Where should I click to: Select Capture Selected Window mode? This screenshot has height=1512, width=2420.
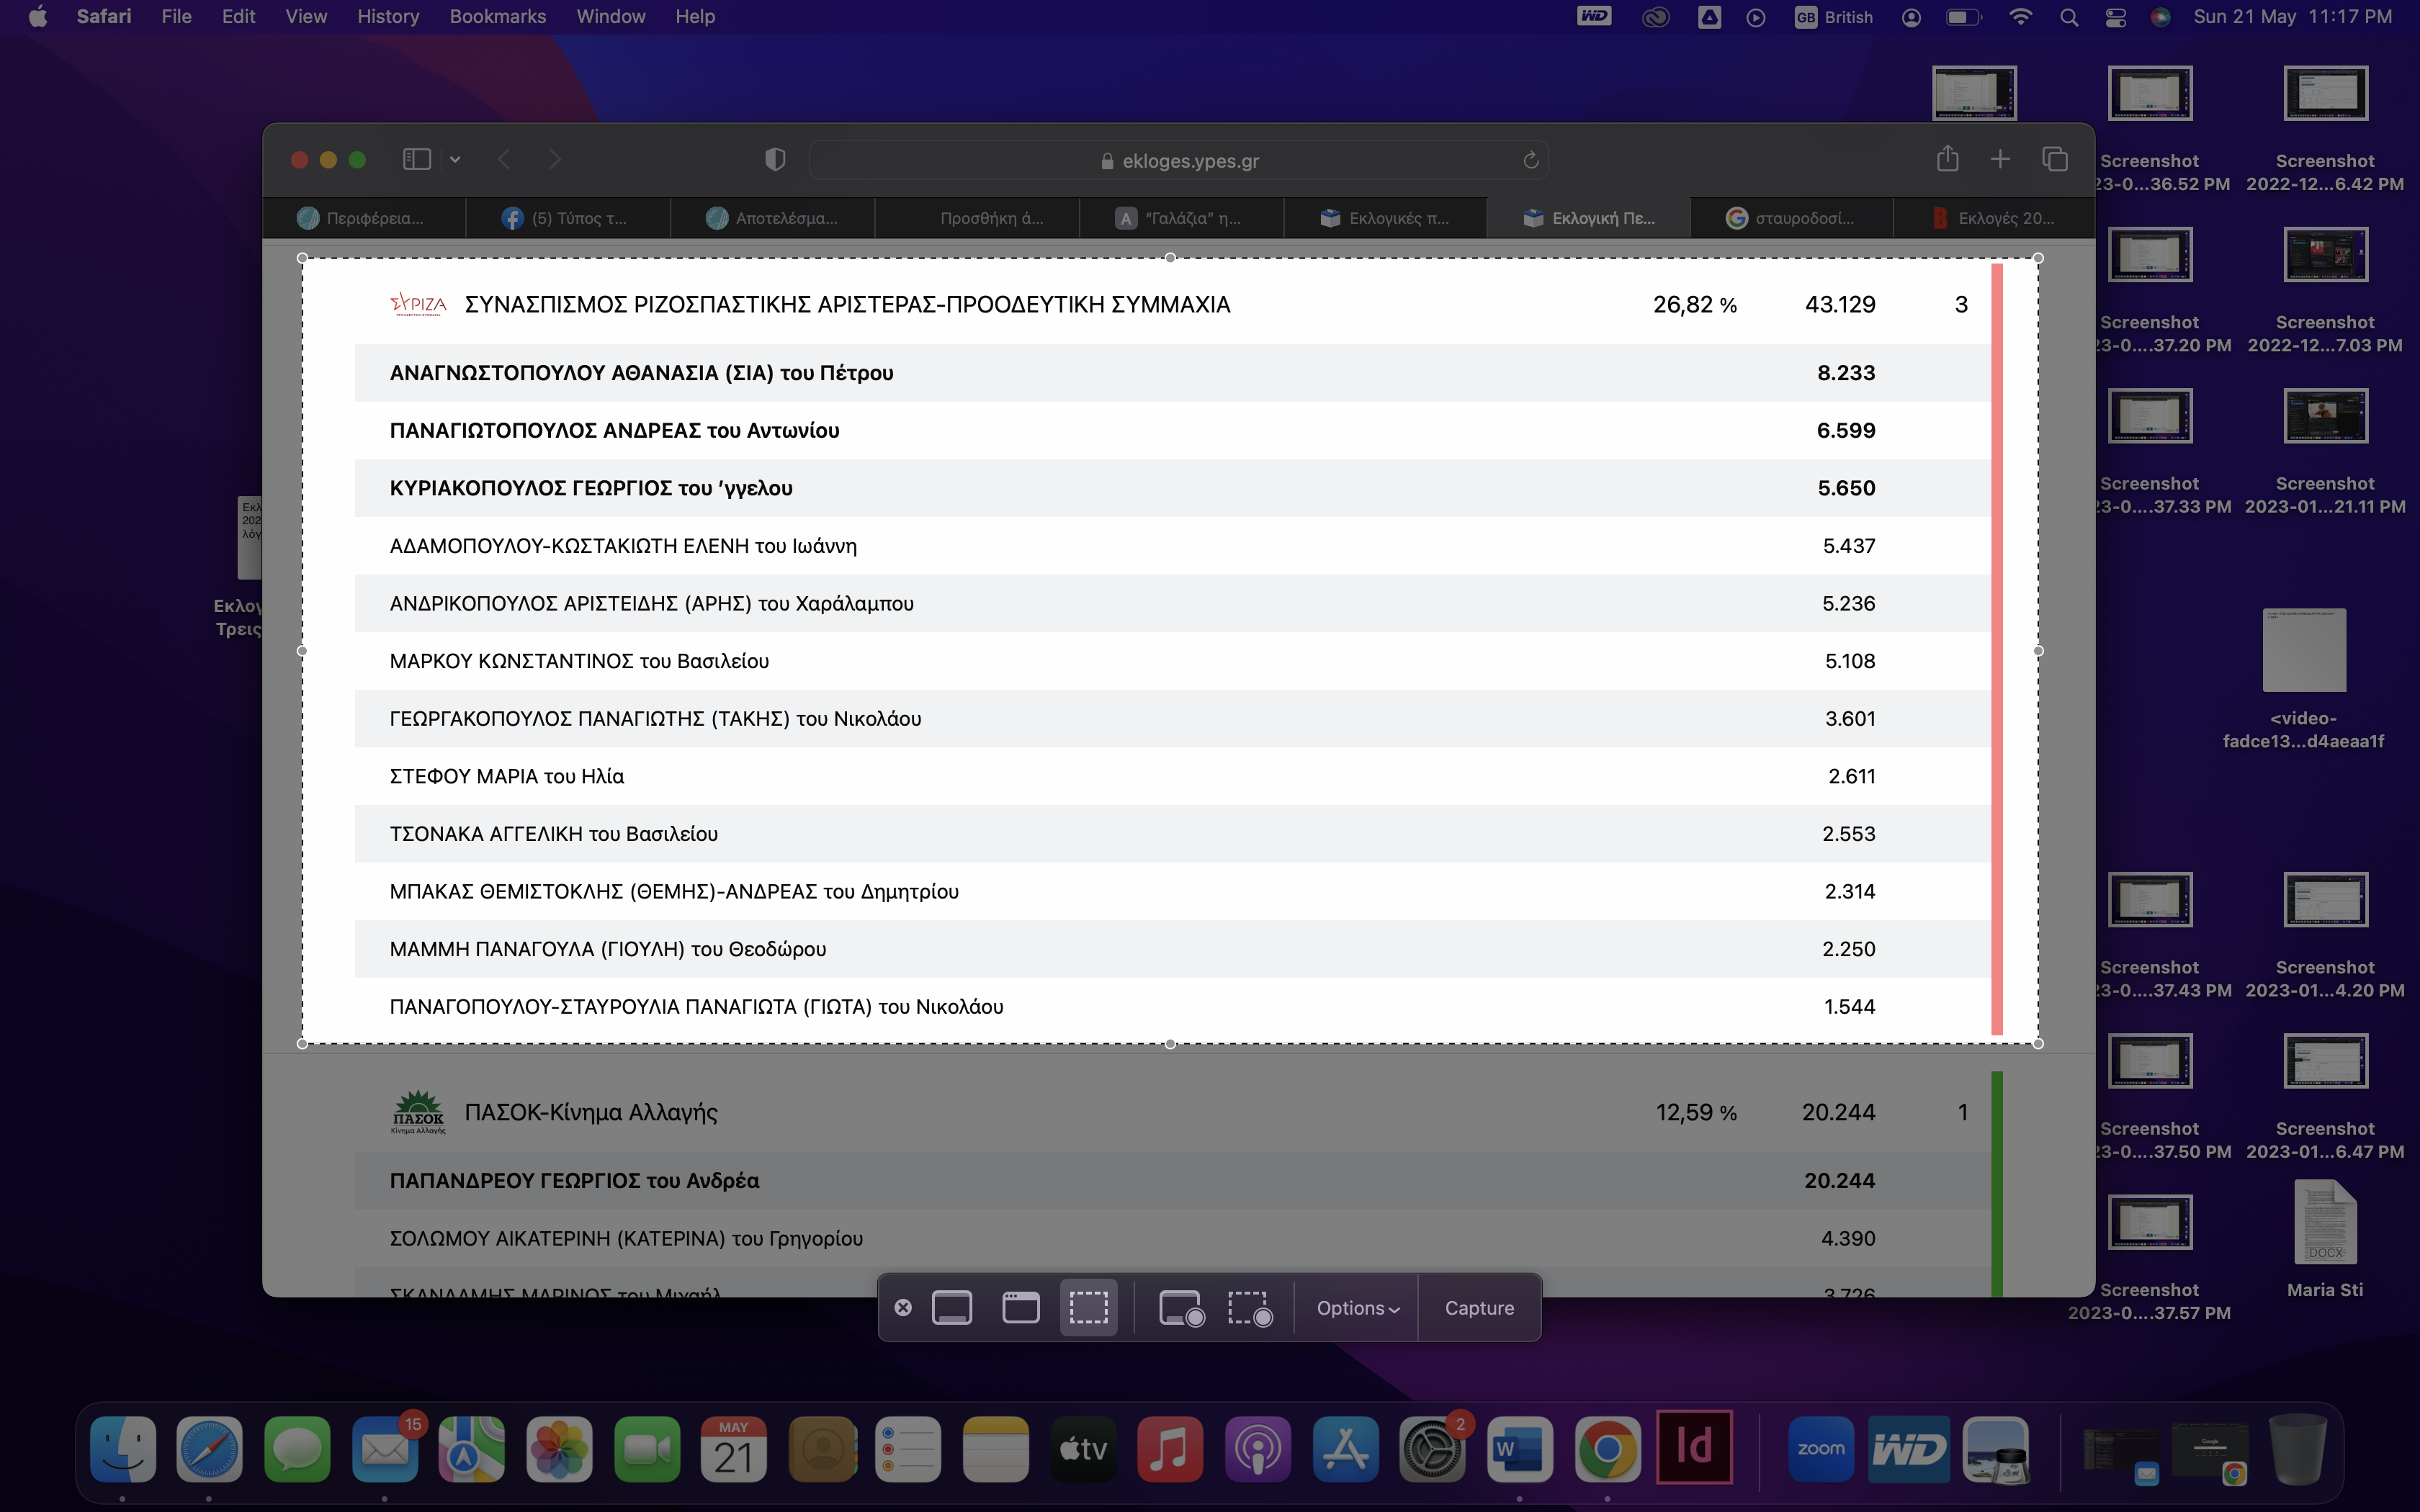[1020, 1307]
